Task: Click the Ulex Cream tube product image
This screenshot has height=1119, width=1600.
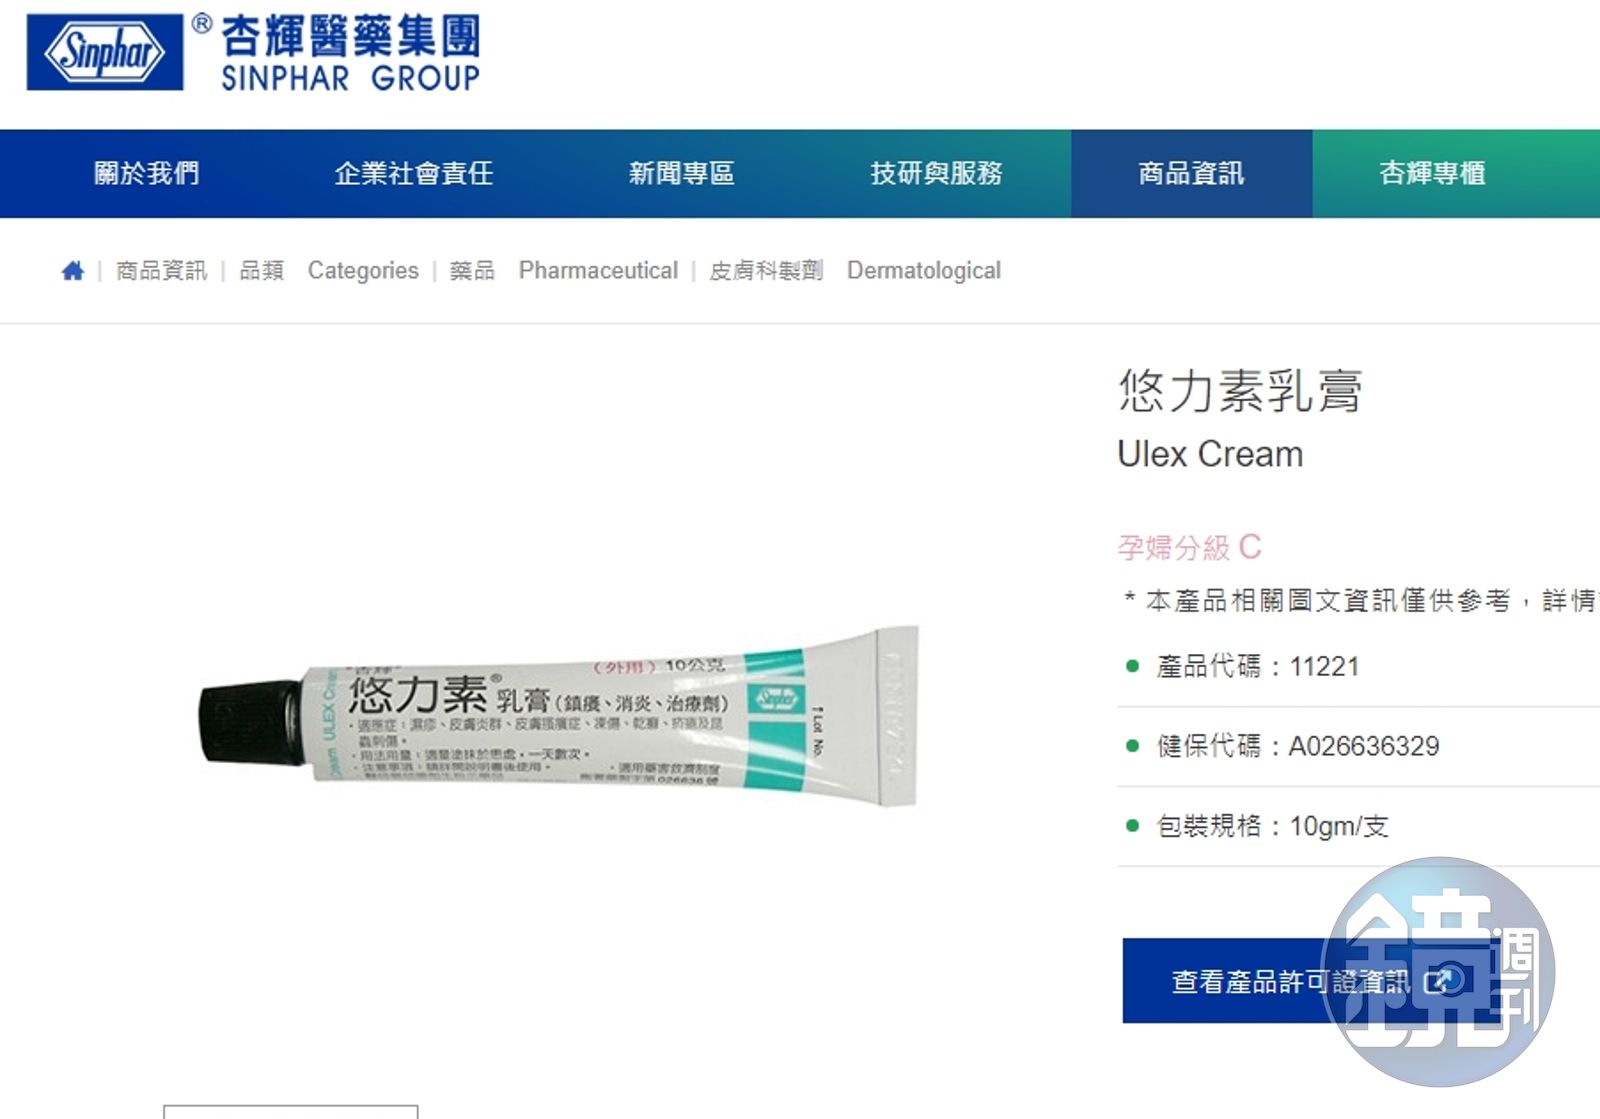Action: [559, 717]
